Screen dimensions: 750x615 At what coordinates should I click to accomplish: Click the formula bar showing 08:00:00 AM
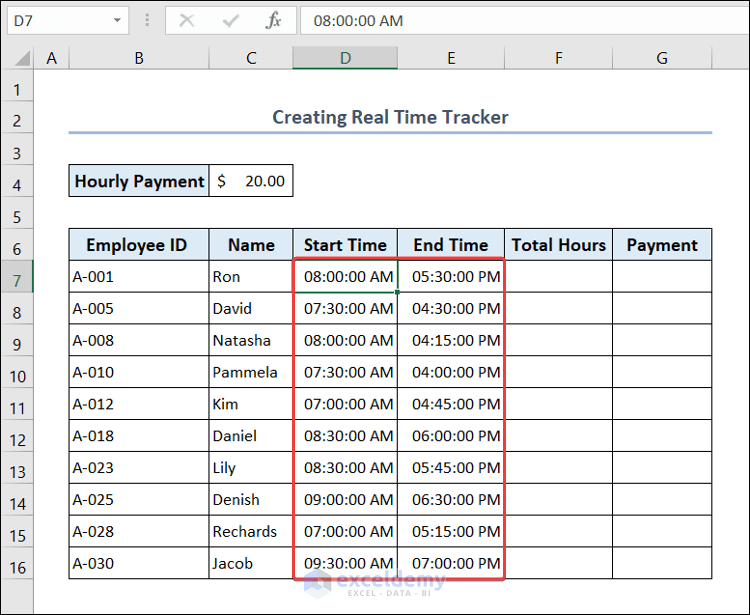(524, 21)
